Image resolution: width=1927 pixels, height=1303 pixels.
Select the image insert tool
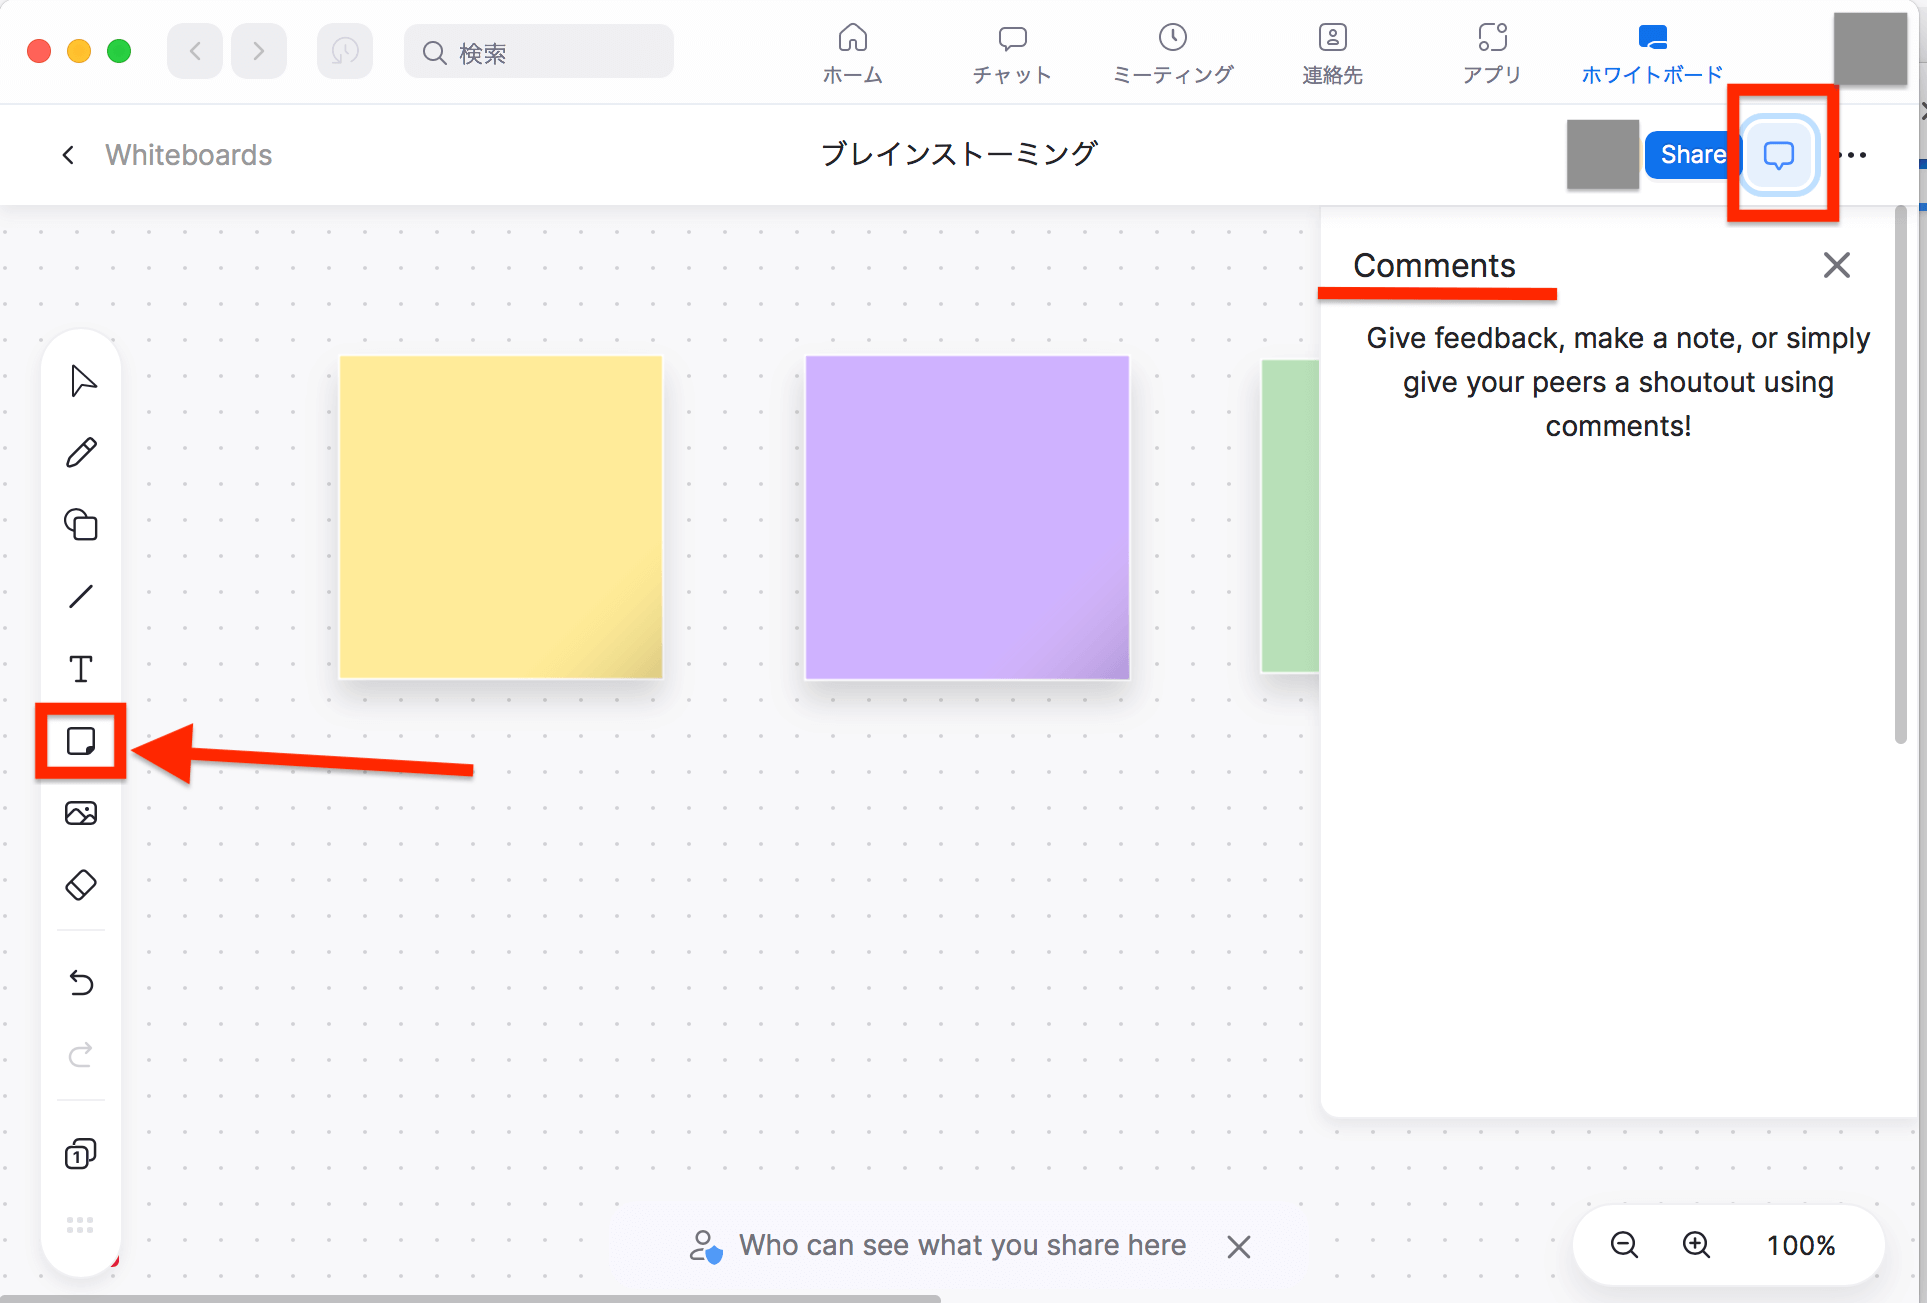click(80, 813)
